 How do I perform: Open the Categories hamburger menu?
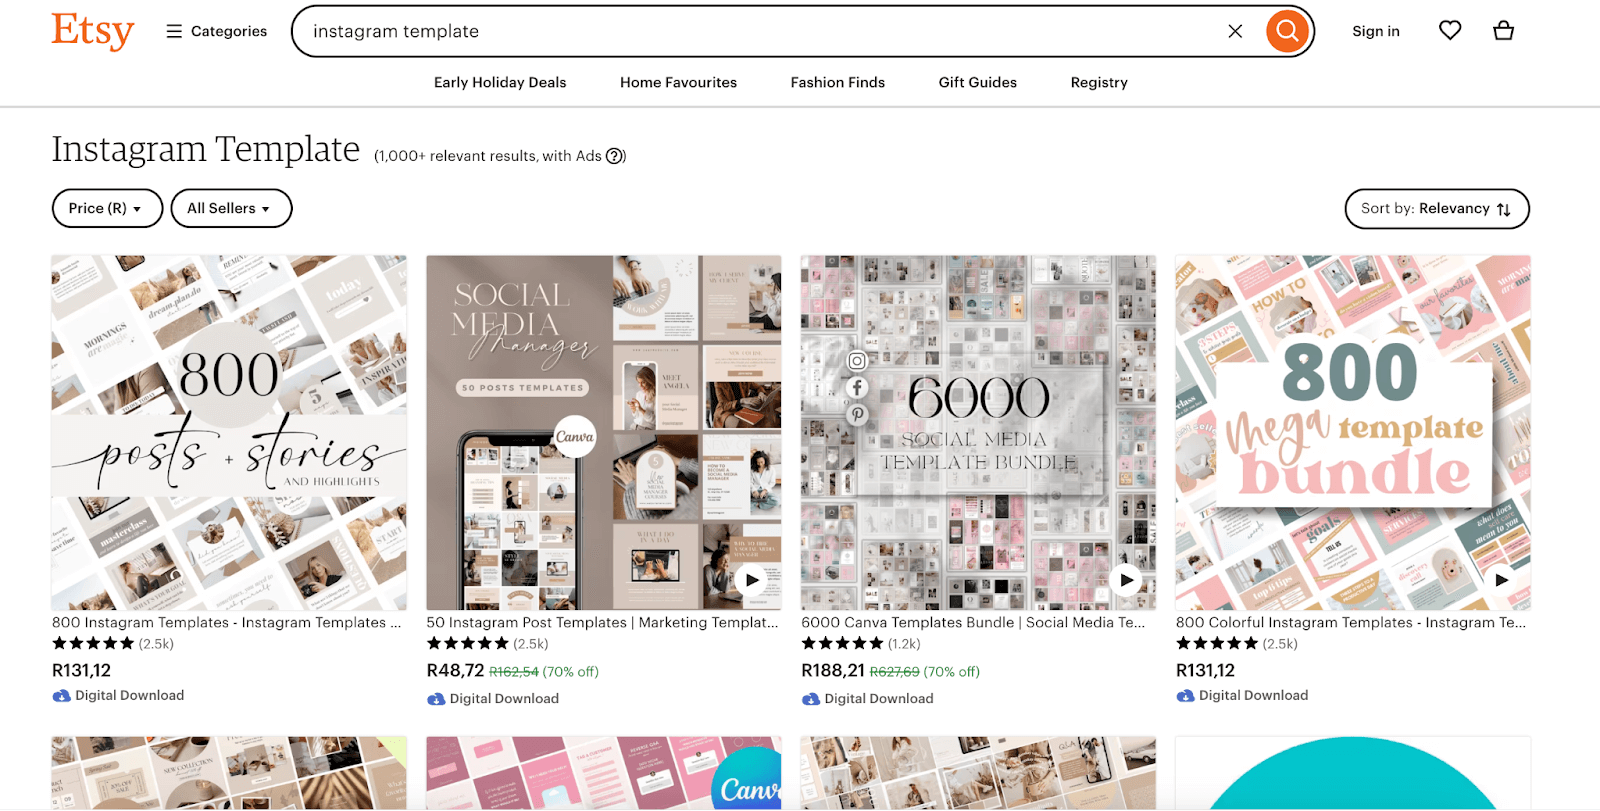tap(216, 31)
